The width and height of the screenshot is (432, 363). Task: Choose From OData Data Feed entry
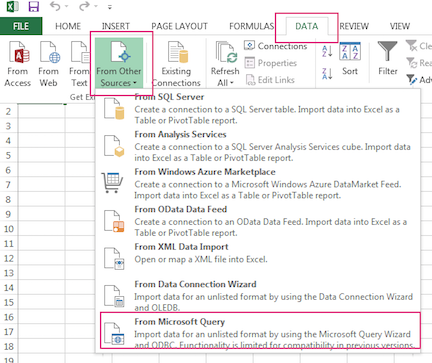[257, 221]
